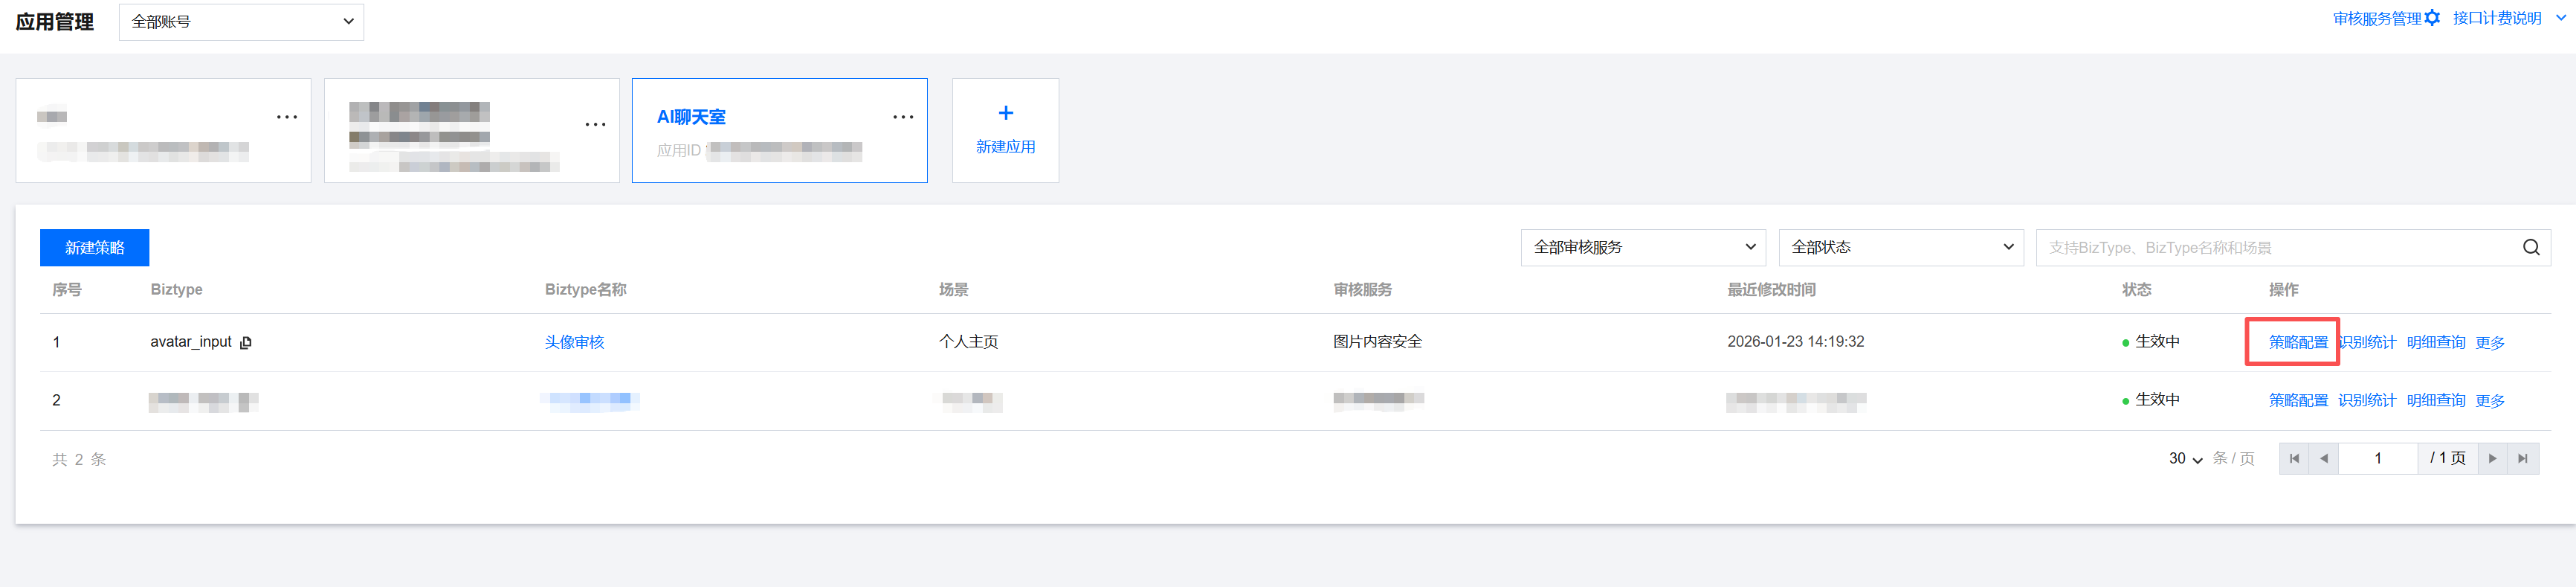Go to the next page arrow
This screenshot has width=2576, height=587.
2492,459
